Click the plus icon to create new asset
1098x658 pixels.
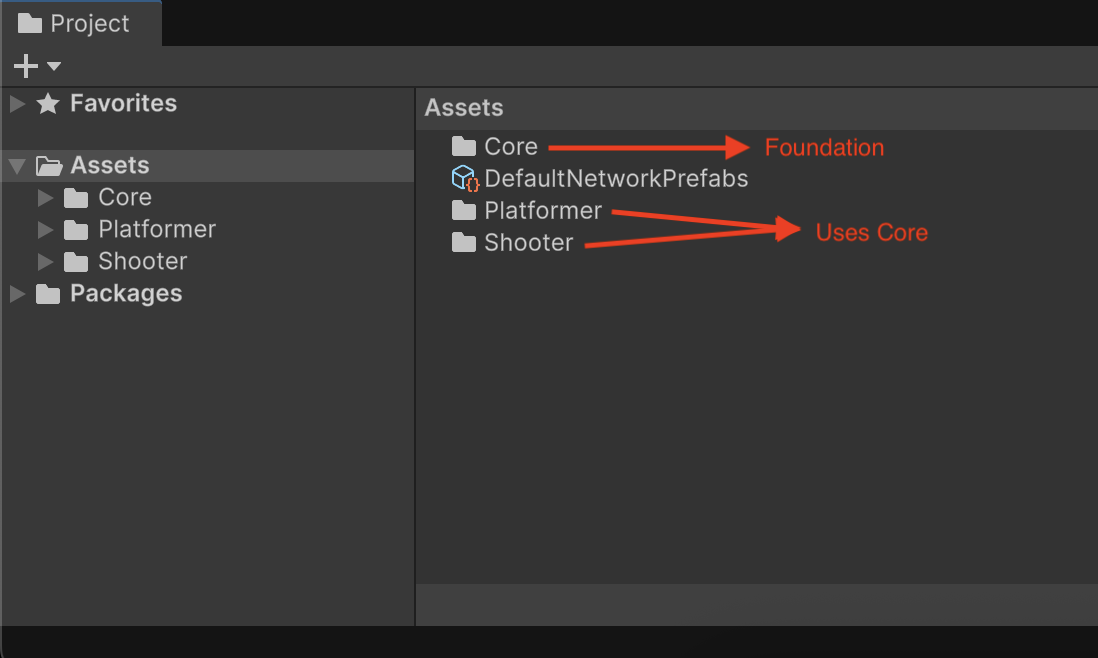(23, 66)
